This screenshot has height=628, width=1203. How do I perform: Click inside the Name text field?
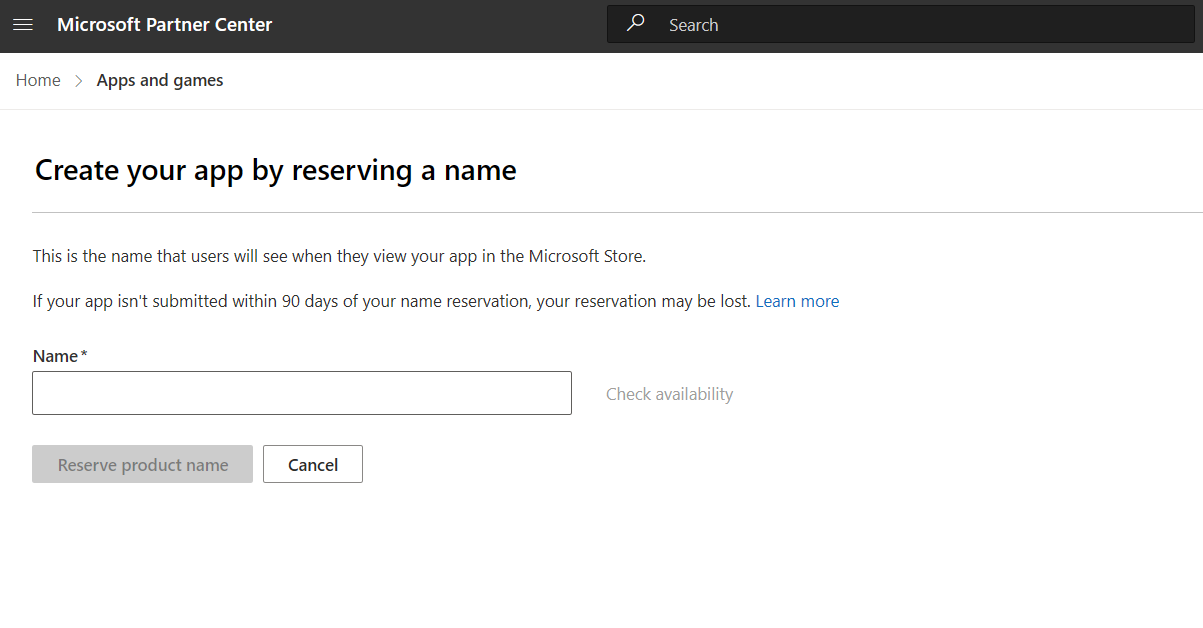pos(301,393)
